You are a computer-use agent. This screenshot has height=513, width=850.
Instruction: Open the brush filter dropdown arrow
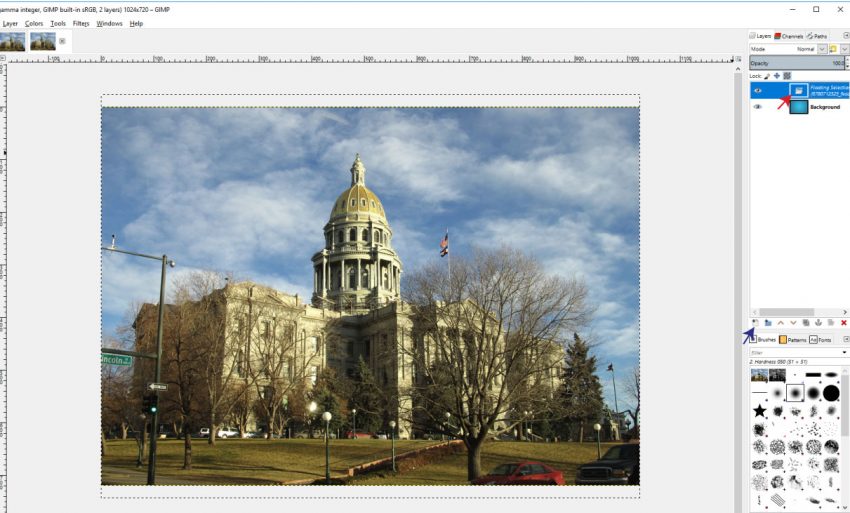(x=845, y=352)
